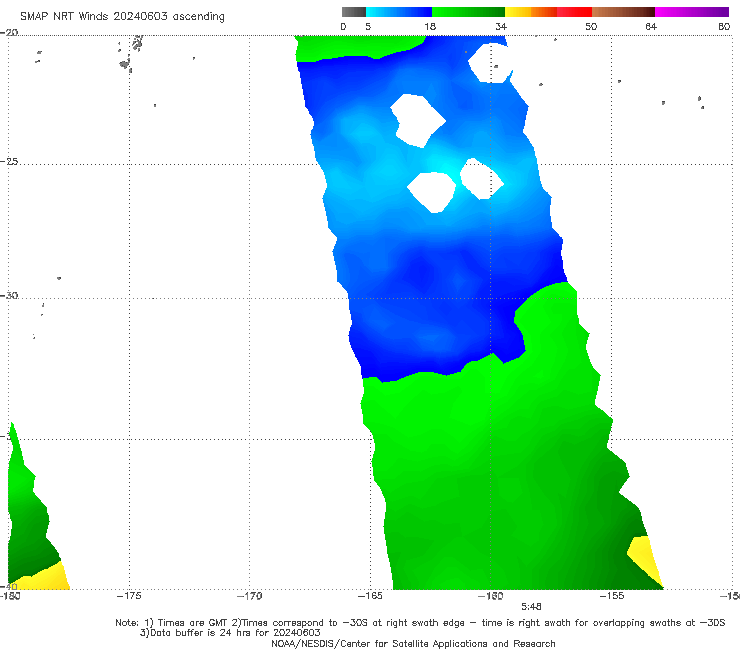Click the color bar scale value "50"
This screenshot has width=740, height=650.
pyautogui.click(x=591, y=26)
